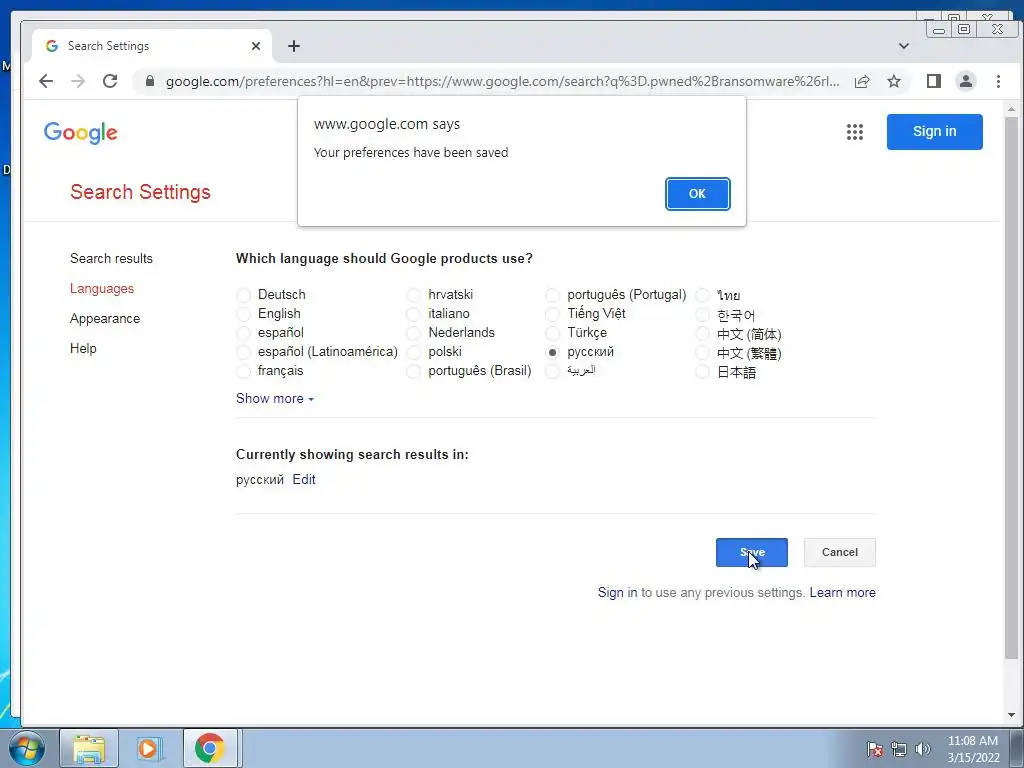Launch Windows Media Player from taskbar
The width and height of the screenshot is (1024, 768).
[x=150, y=748]
